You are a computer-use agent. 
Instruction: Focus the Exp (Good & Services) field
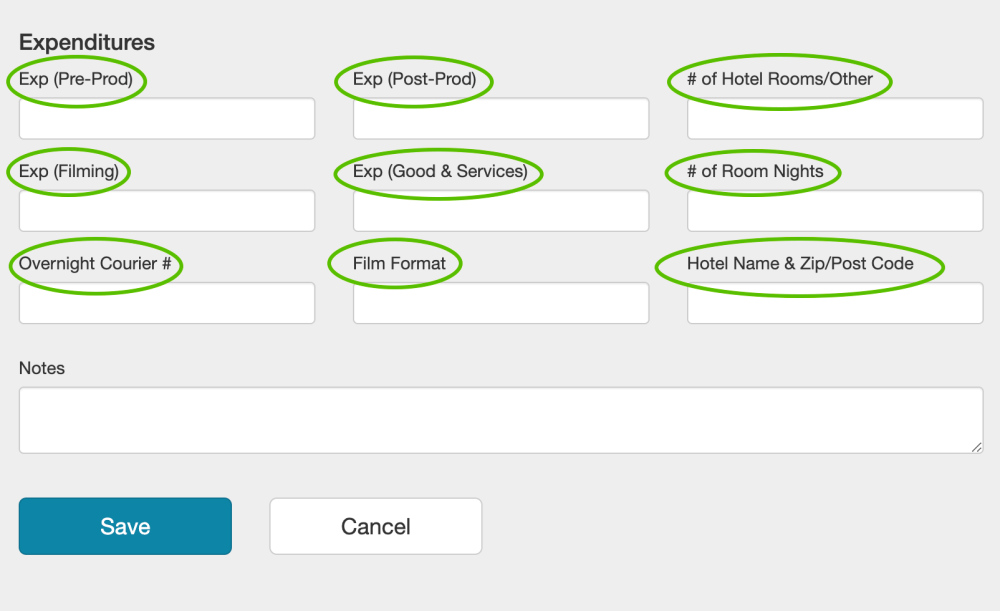click(501, 211)
